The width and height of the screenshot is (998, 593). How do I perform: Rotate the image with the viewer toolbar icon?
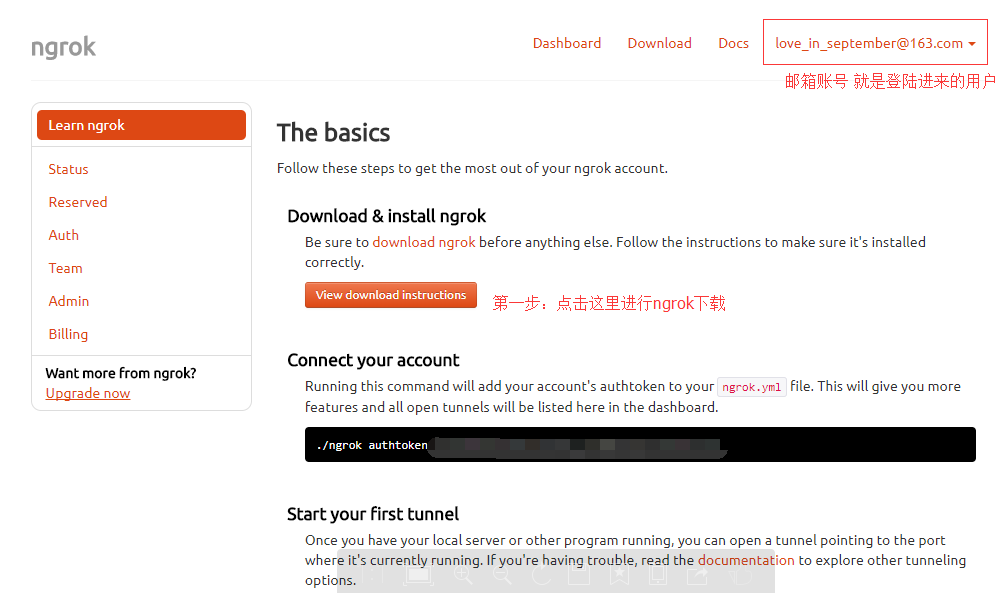(542, 575)
